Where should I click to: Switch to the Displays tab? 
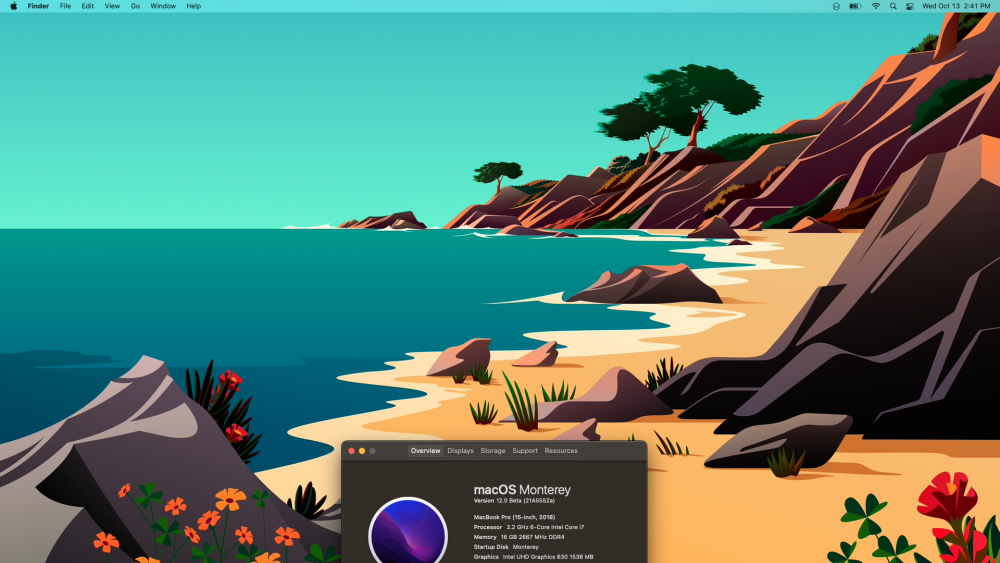460,451
